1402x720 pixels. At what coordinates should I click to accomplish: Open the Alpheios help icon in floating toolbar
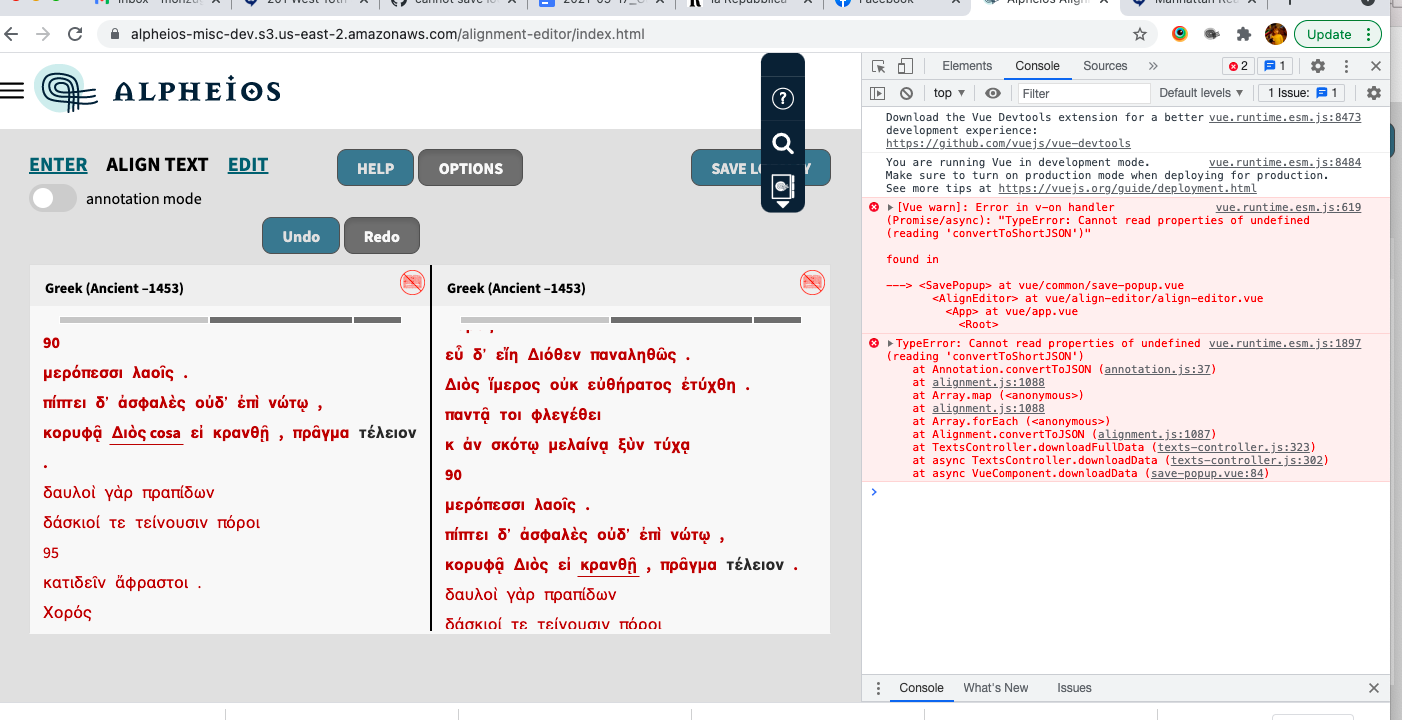tap(783, 98)
